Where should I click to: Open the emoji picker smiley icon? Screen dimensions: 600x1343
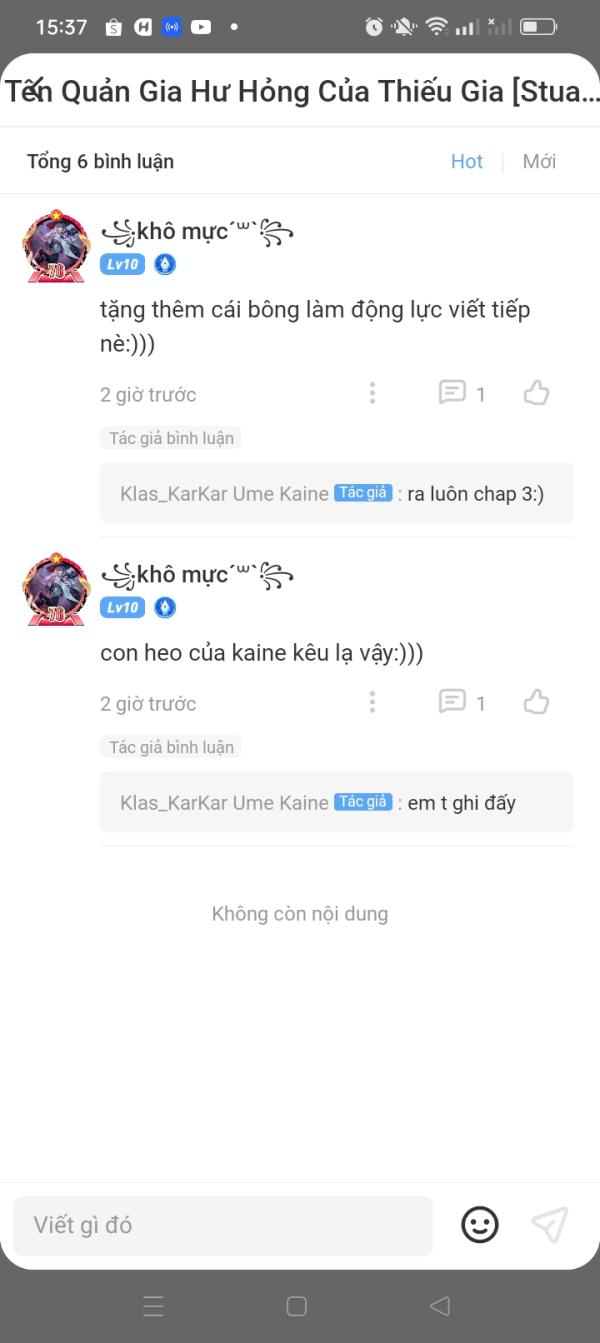point(480,1224)
